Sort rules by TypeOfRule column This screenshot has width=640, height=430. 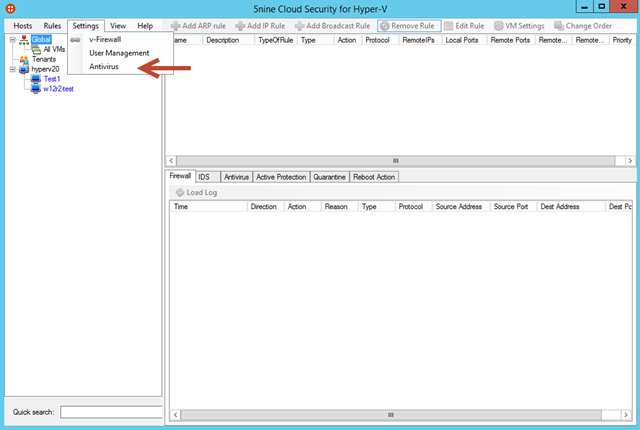point(276,40)
